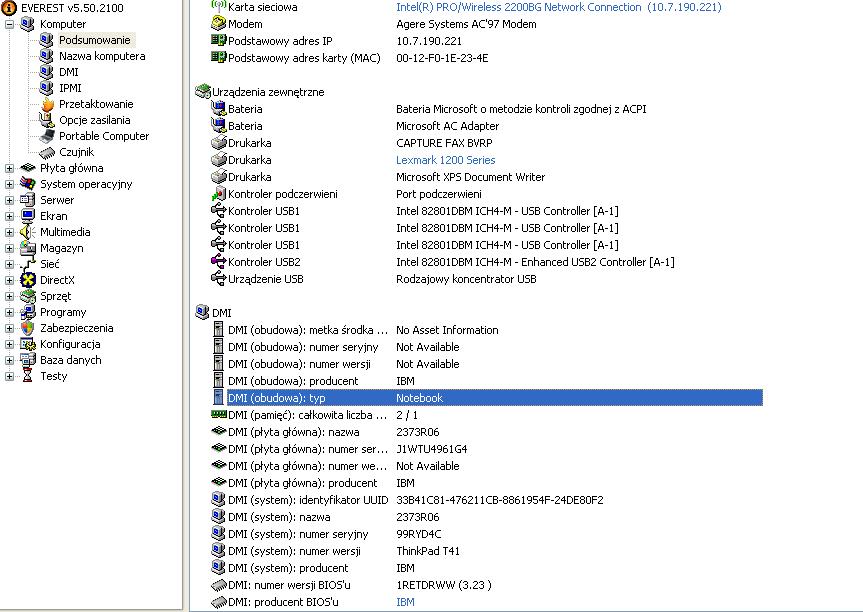
Task: Open the Lexmark 1200 Series link
Action: coord(445,160)
